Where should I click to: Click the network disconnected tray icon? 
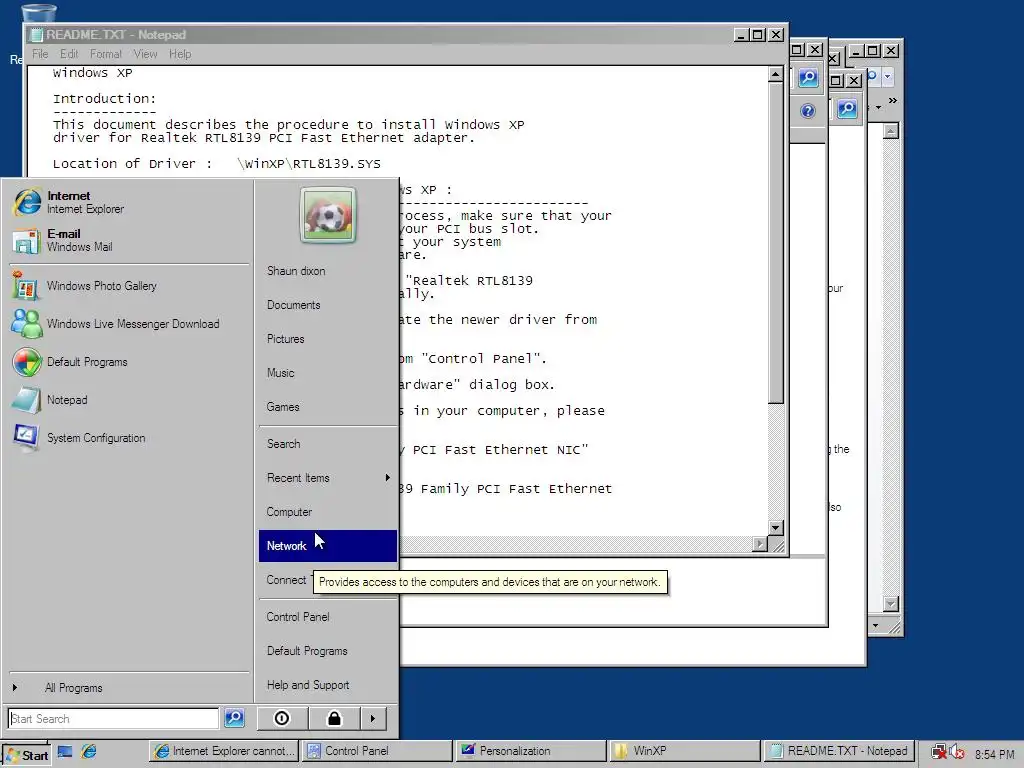[938, 753]
